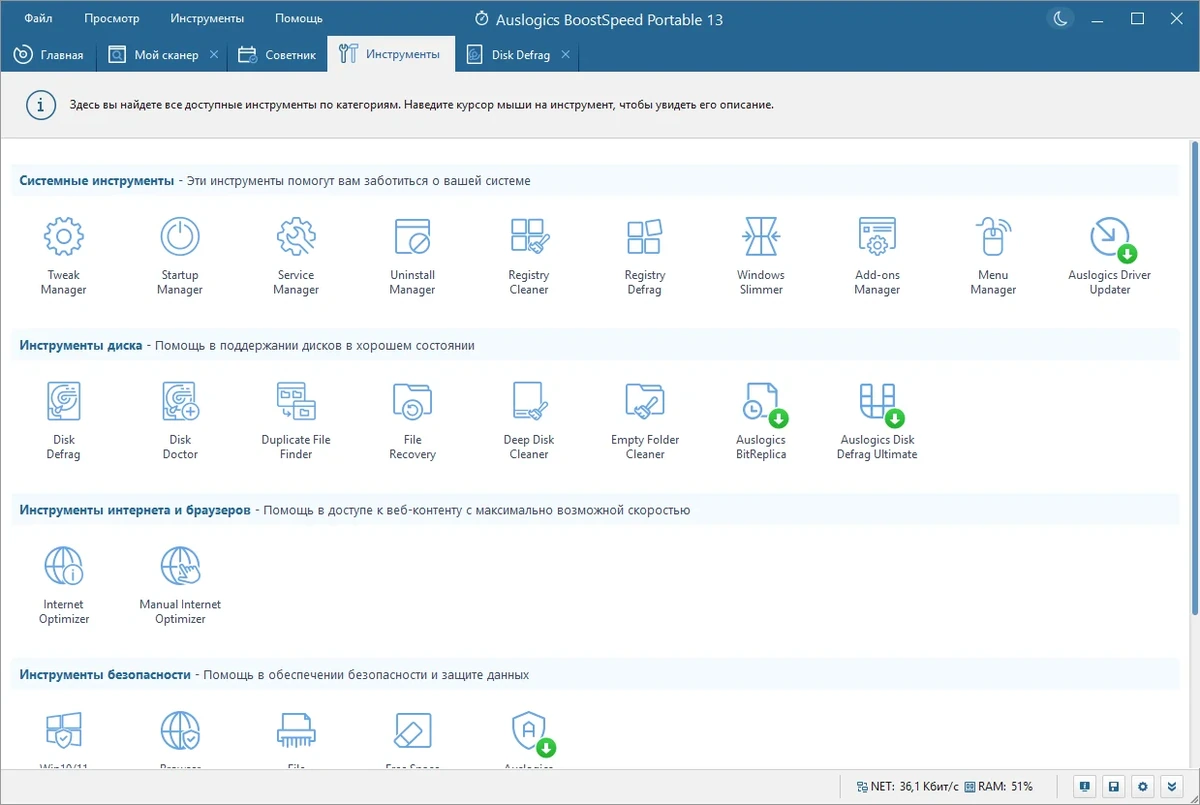Open the Tweak Manager tool
Viewport: 1200px width, 805px height.
(x=63, y=255)
